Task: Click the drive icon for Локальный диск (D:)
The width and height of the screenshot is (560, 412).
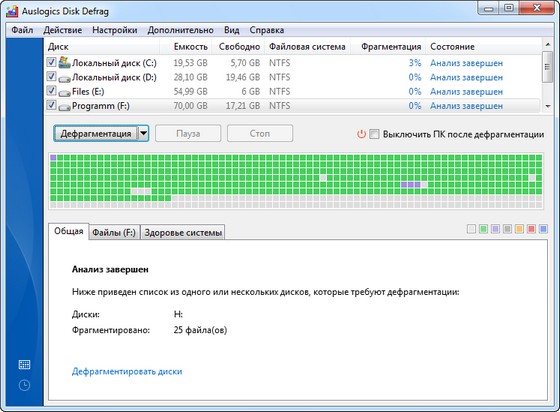Action: point(64,78)
